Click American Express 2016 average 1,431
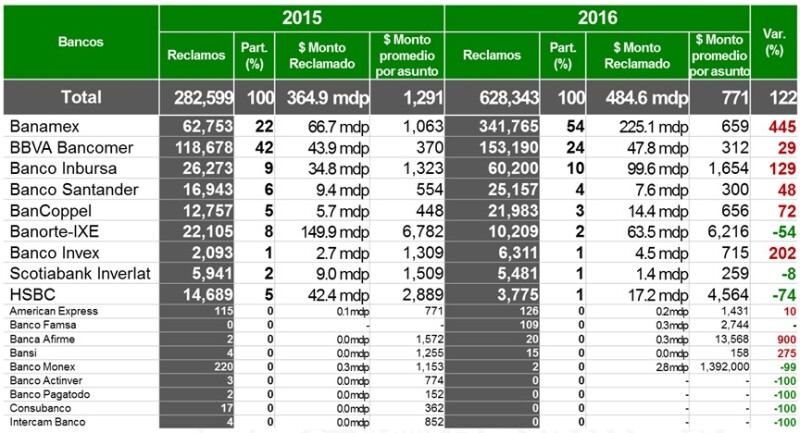The height and width of the screenshot is (433, 800). (735, 311)
